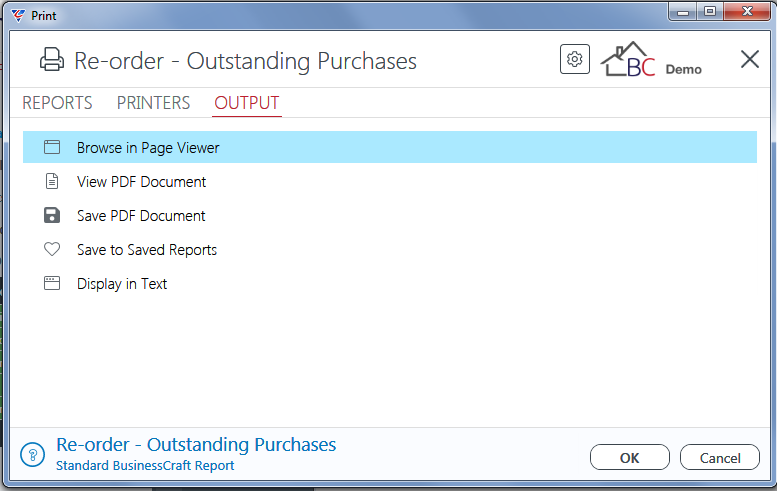Image resolution: width=777 pixels, height=491 pixels.
Task: Open the PRINTERS tab
Action: pos(154,103)
